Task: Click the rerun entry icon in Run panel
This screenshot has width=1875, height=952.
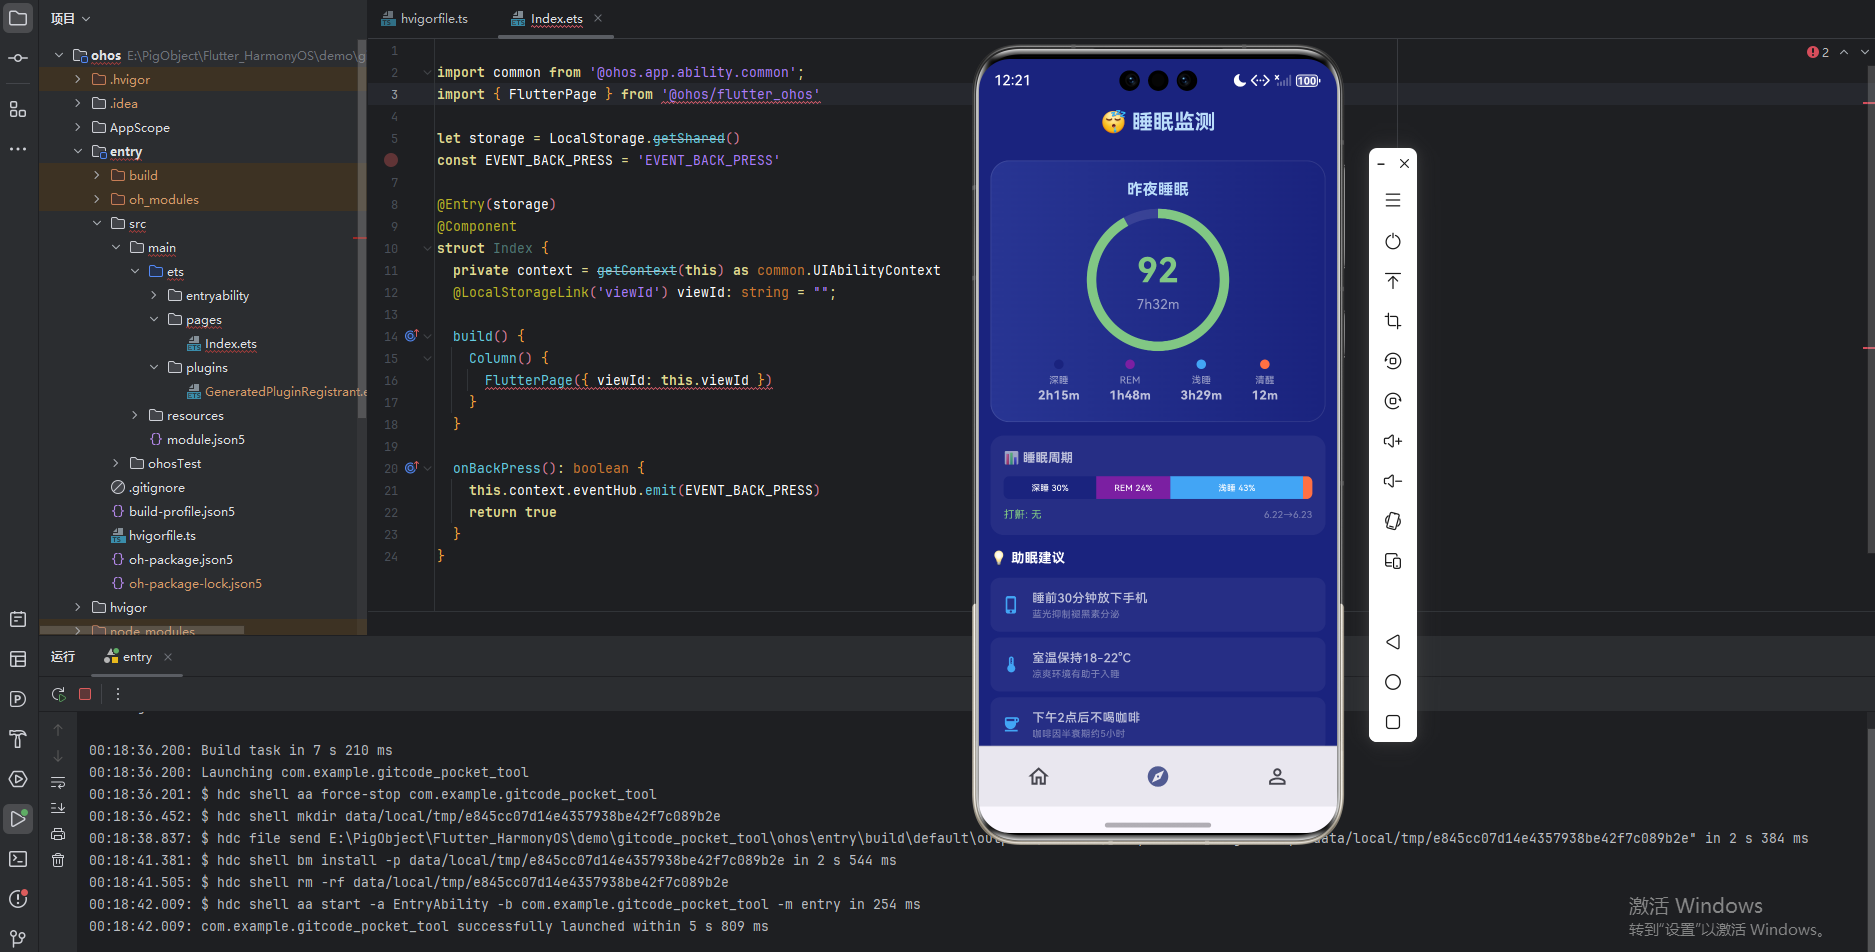Action: (59, 694)
